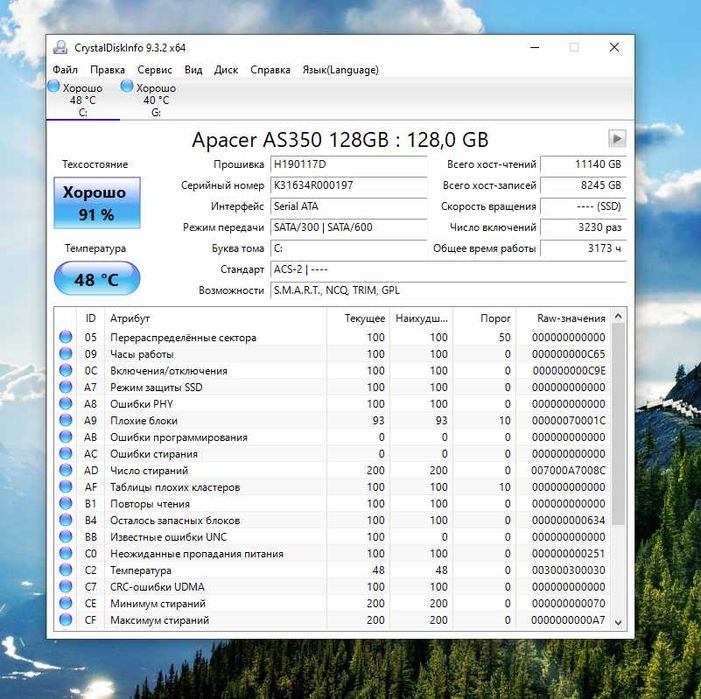
Task: Click status icon of row C7 CRC-ошибки UDMA
Action: 65,586
